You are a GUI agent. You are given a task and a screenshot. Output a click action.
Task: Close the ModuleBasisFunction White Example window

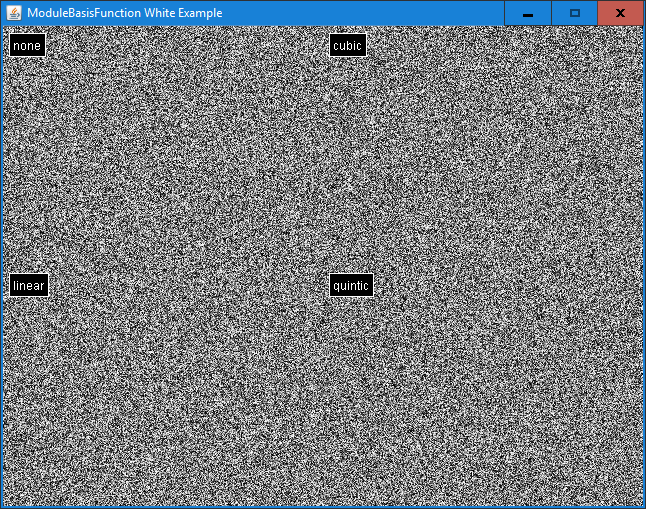620,13
